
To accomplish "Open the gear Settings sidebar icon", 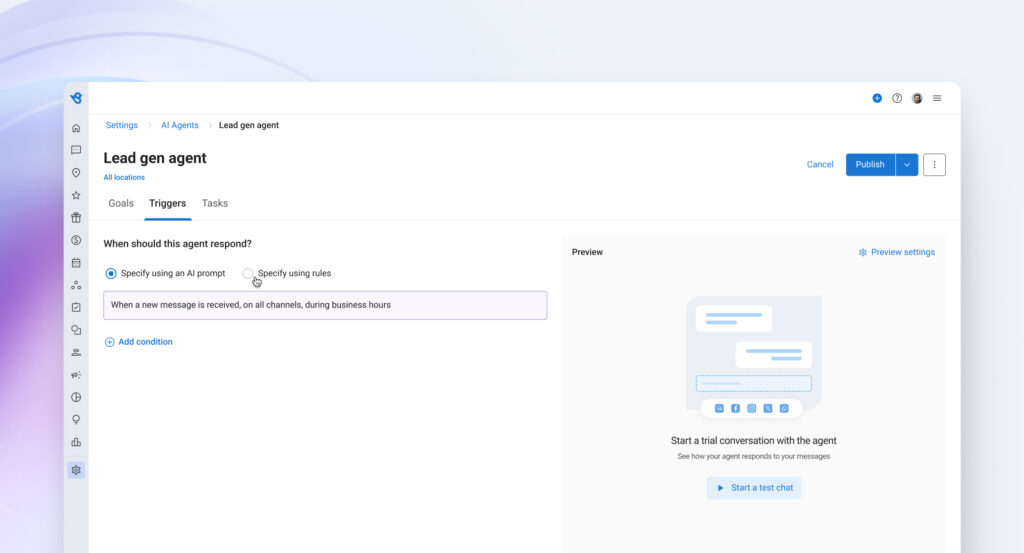I will [x=76, y=470].
